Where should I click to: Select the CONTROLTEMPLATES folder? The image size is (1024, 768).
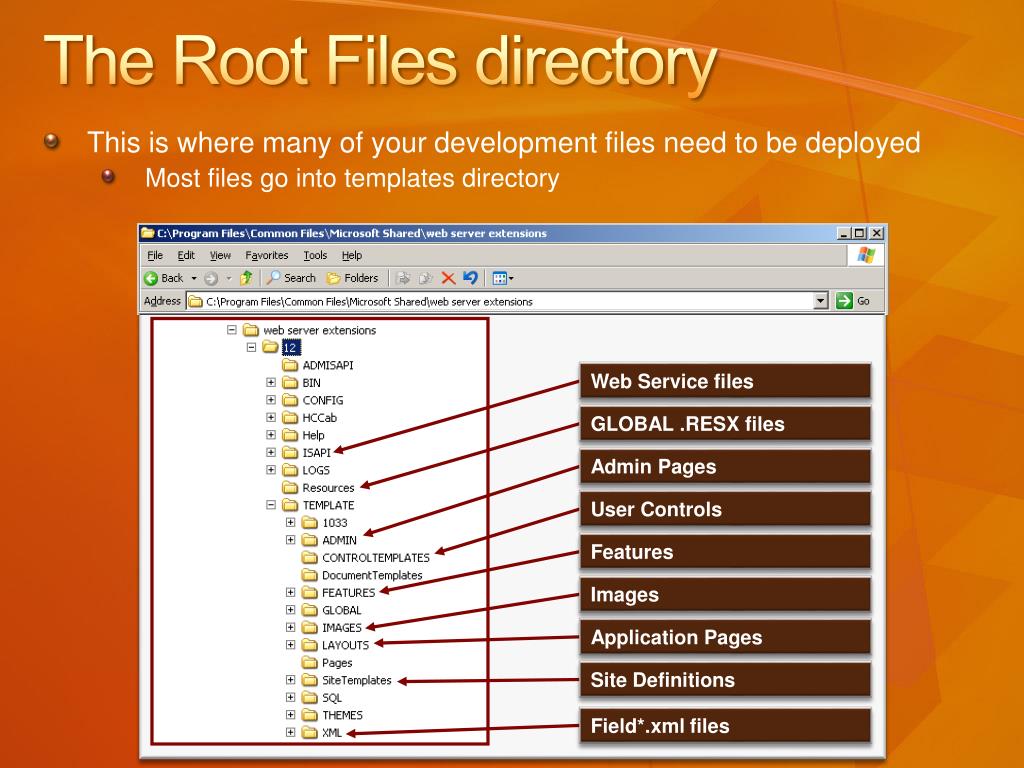(x=366, y=557)
